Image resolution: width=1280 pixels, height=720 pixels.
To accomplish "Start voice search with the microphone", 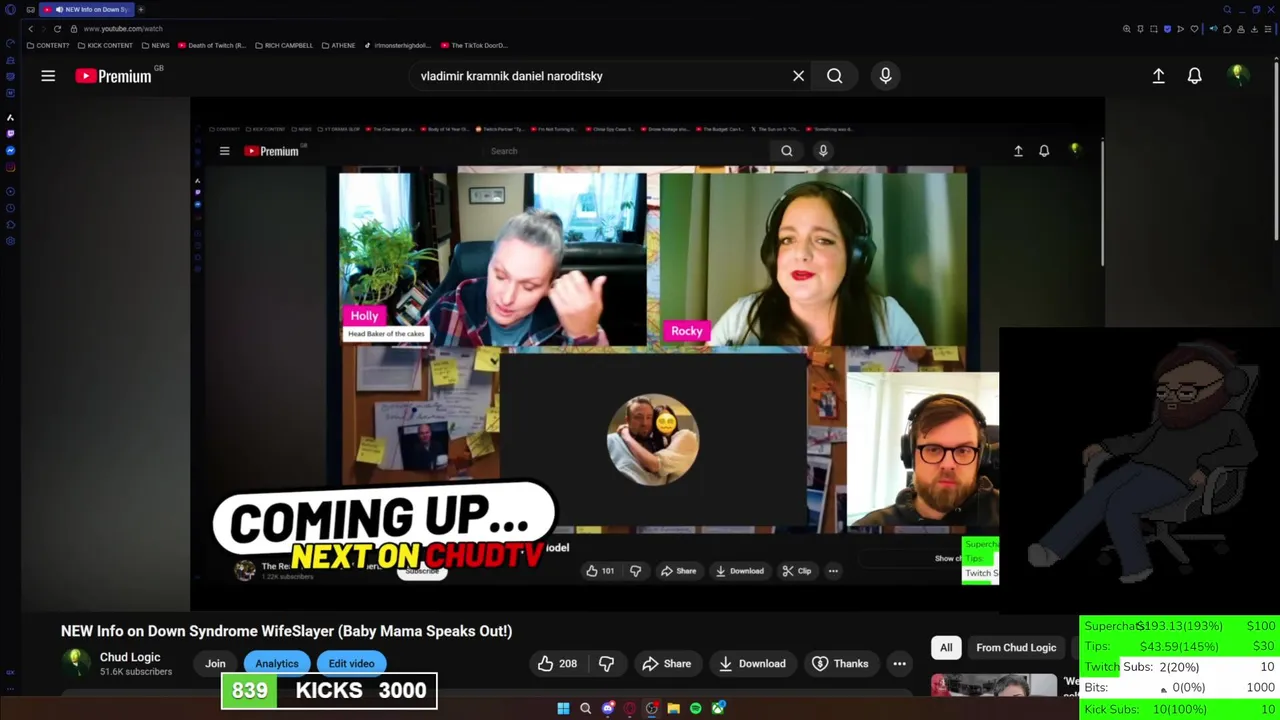I will tap(885, 76).
